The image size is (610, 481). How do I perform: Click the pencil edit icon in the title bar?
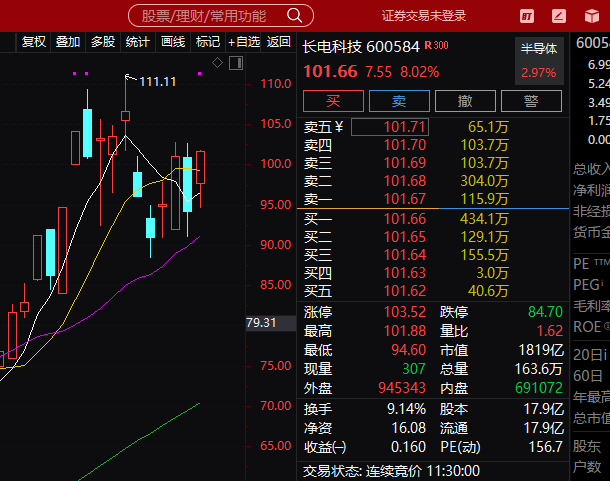(559, 16)
